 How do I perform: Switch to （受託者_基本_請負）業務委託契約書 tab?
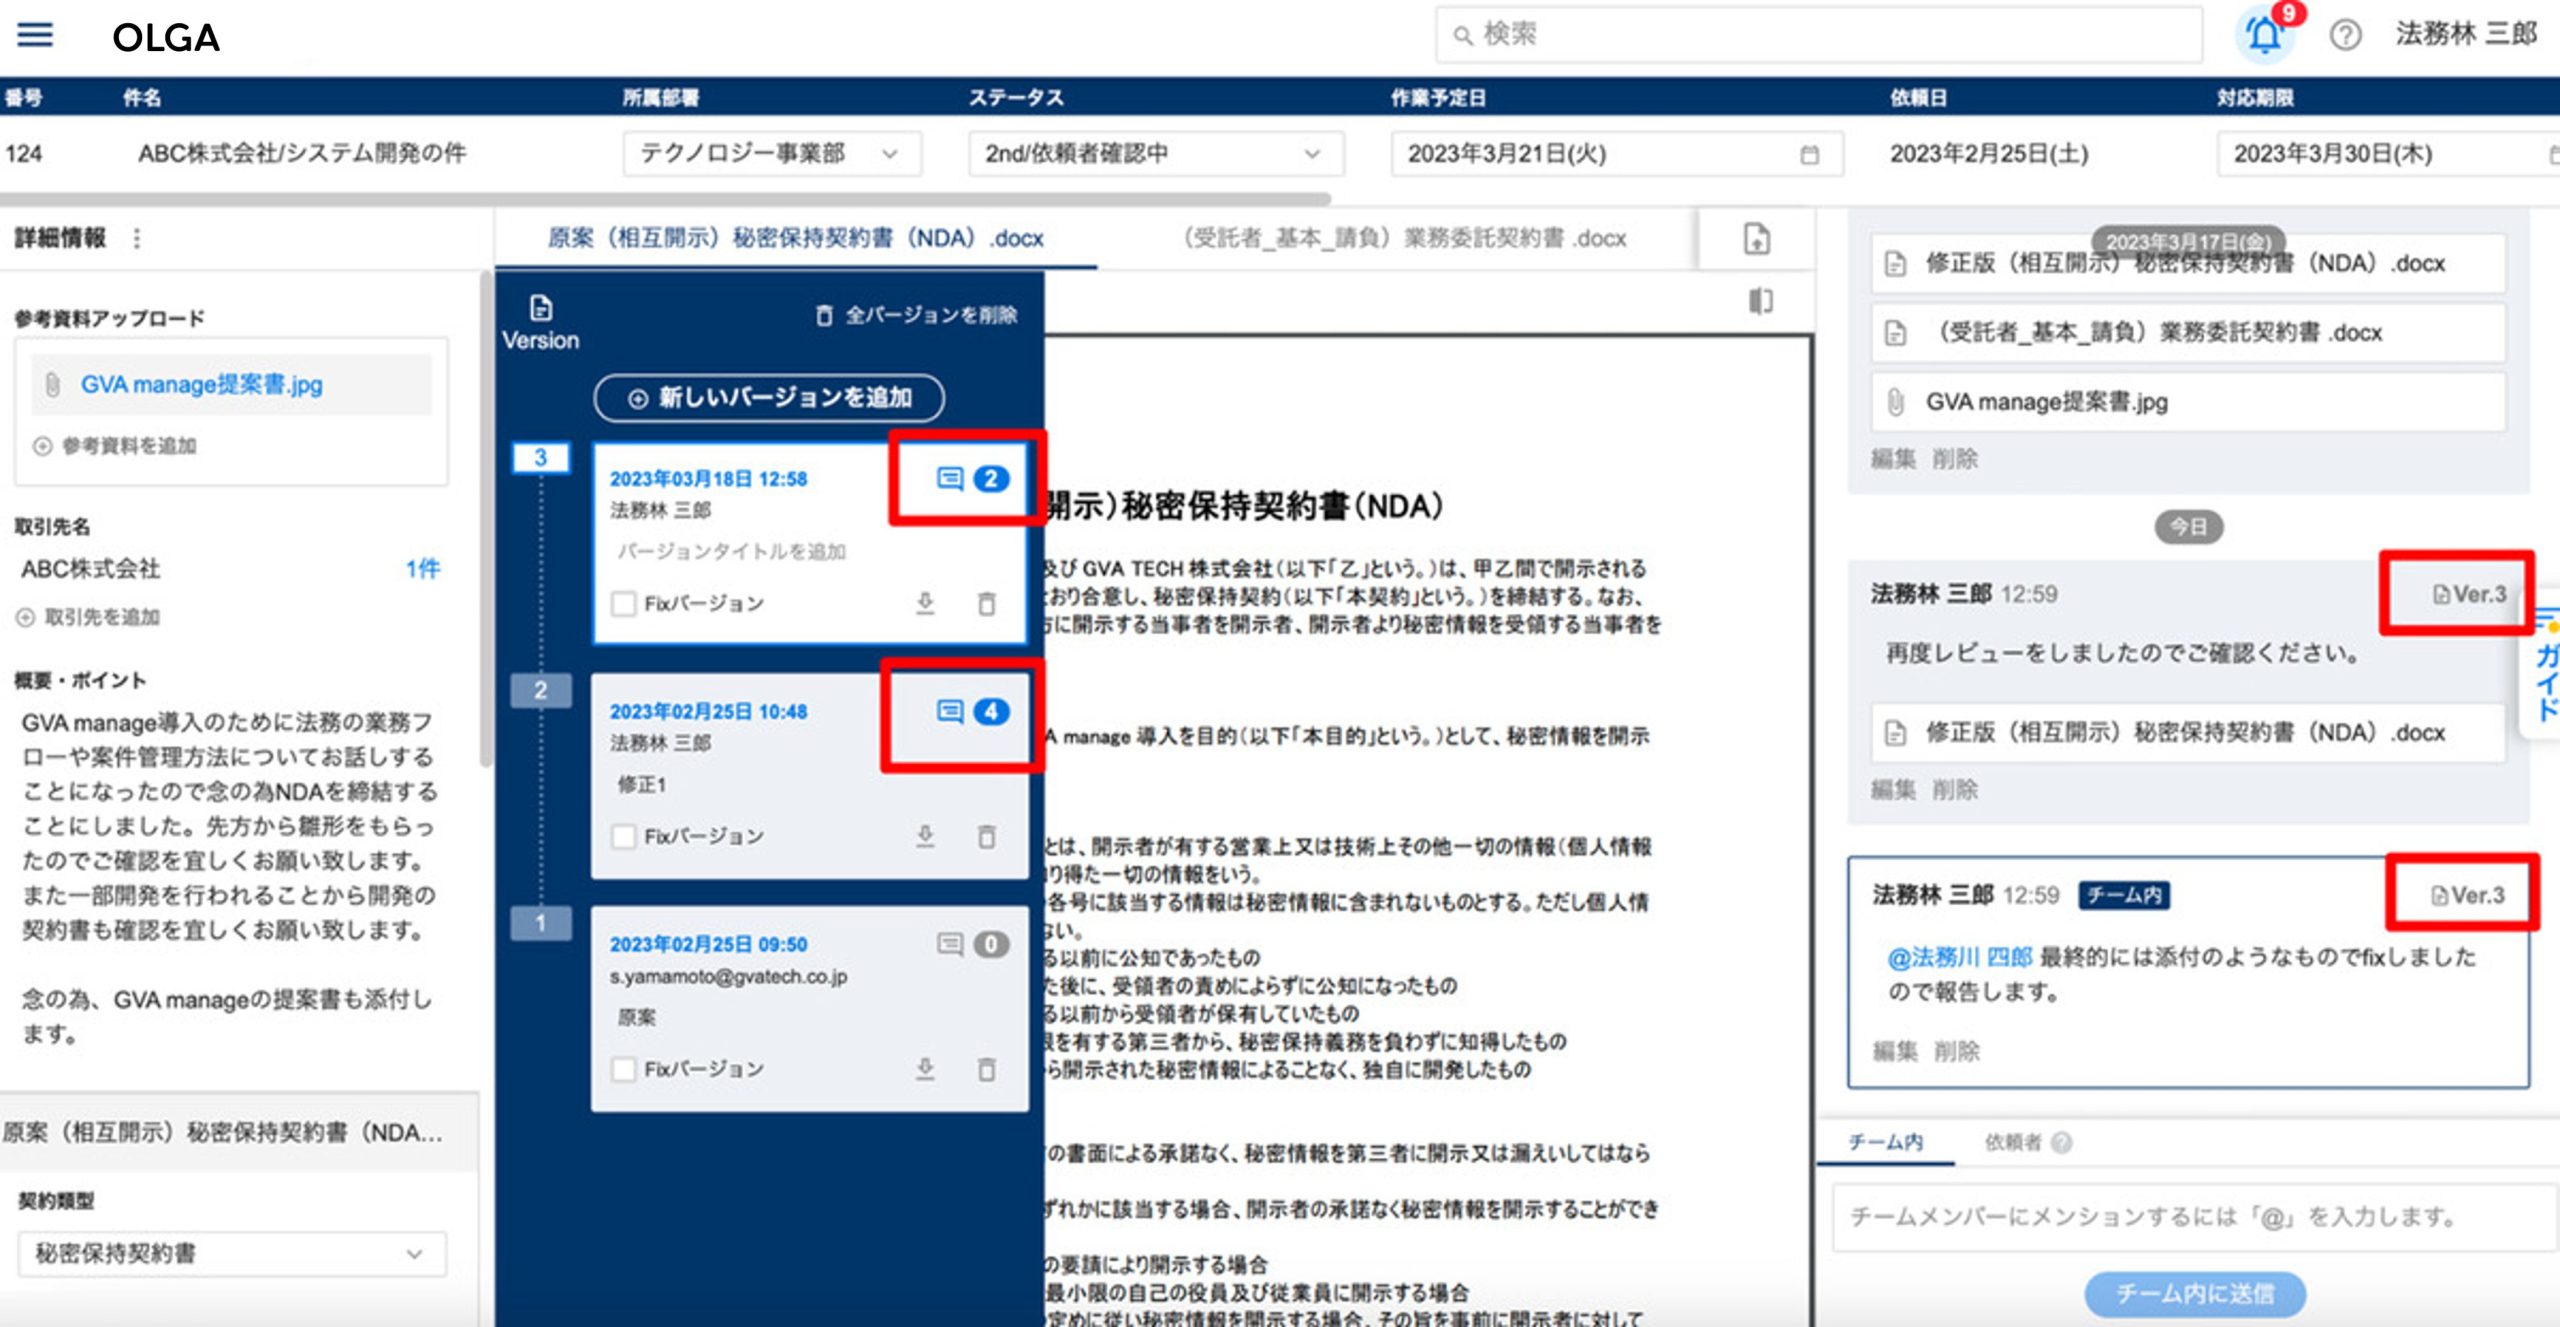point(1404,238)
